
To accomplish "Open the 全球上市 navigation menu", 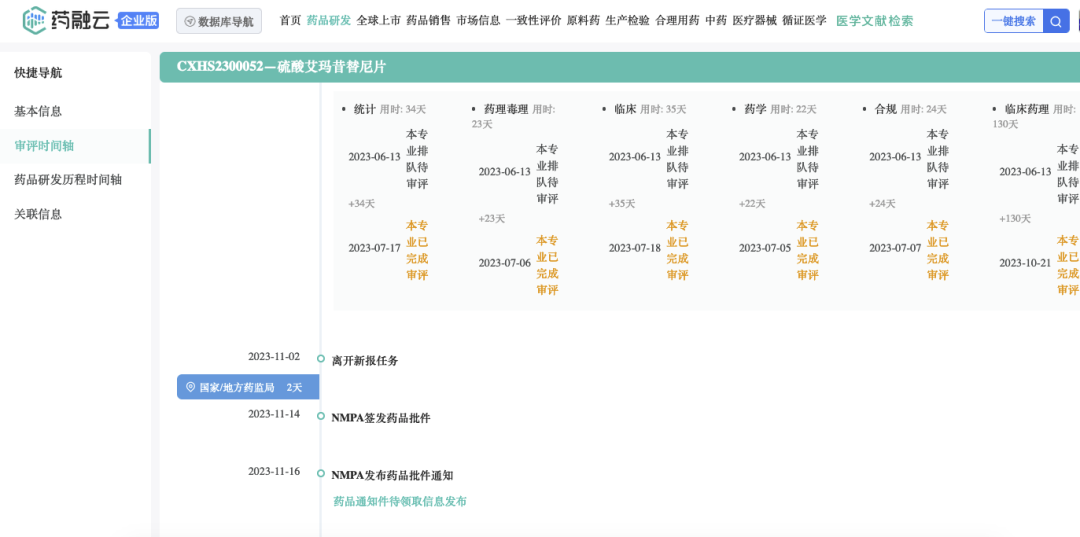I will pos(378,21).
